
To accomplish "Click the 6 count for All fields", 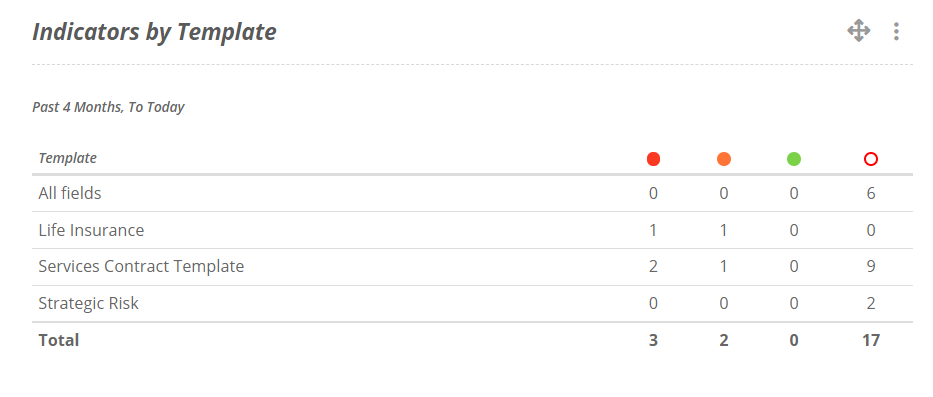I will tap(871, 193).
